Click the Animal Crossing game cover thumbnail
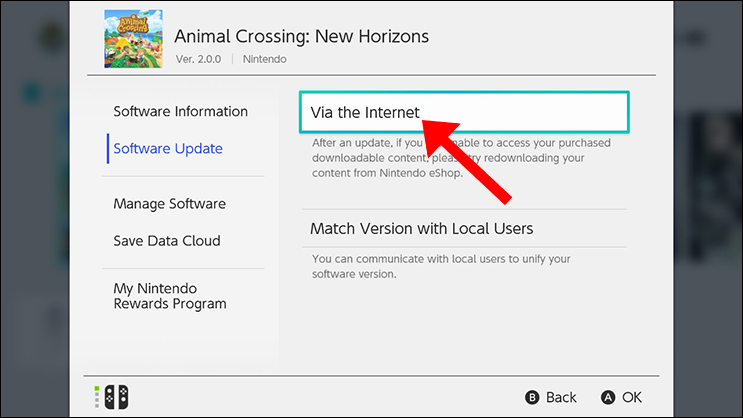The image size is (743, 418). coord(133,39)
